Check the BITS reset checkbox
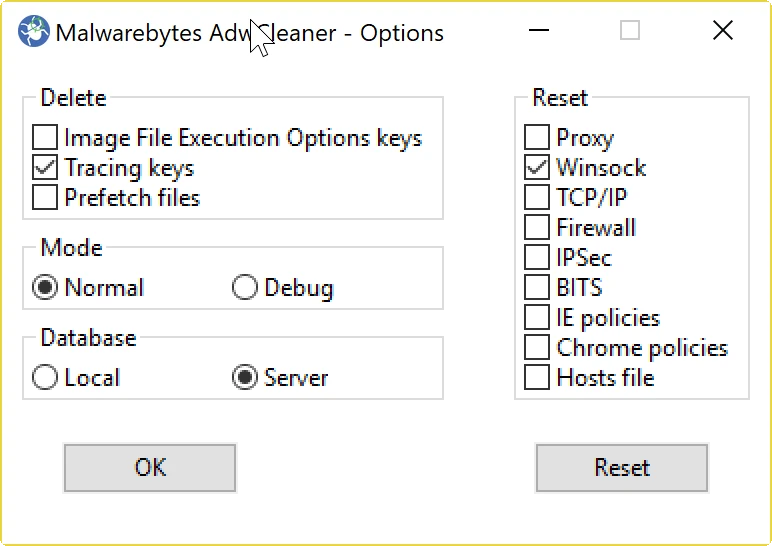 (x=537, y=288)
